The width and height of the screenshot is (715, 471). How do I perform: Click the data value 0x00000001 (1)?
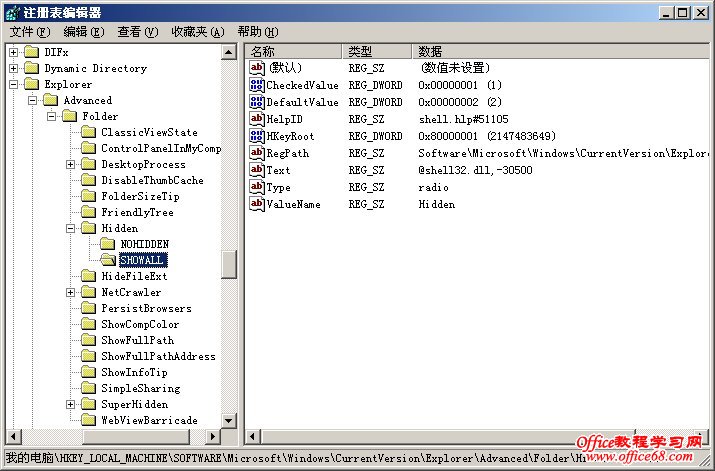coord(460,85)
